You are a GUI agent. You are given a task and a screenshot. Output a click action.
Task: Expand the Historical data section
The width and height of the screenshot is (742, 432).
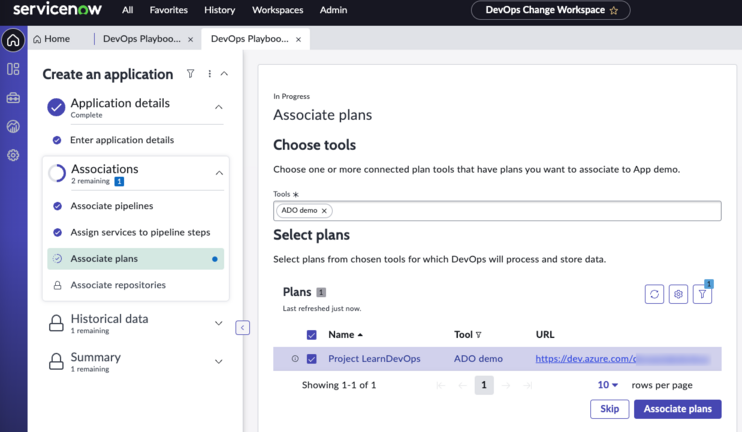pos(219,323)
